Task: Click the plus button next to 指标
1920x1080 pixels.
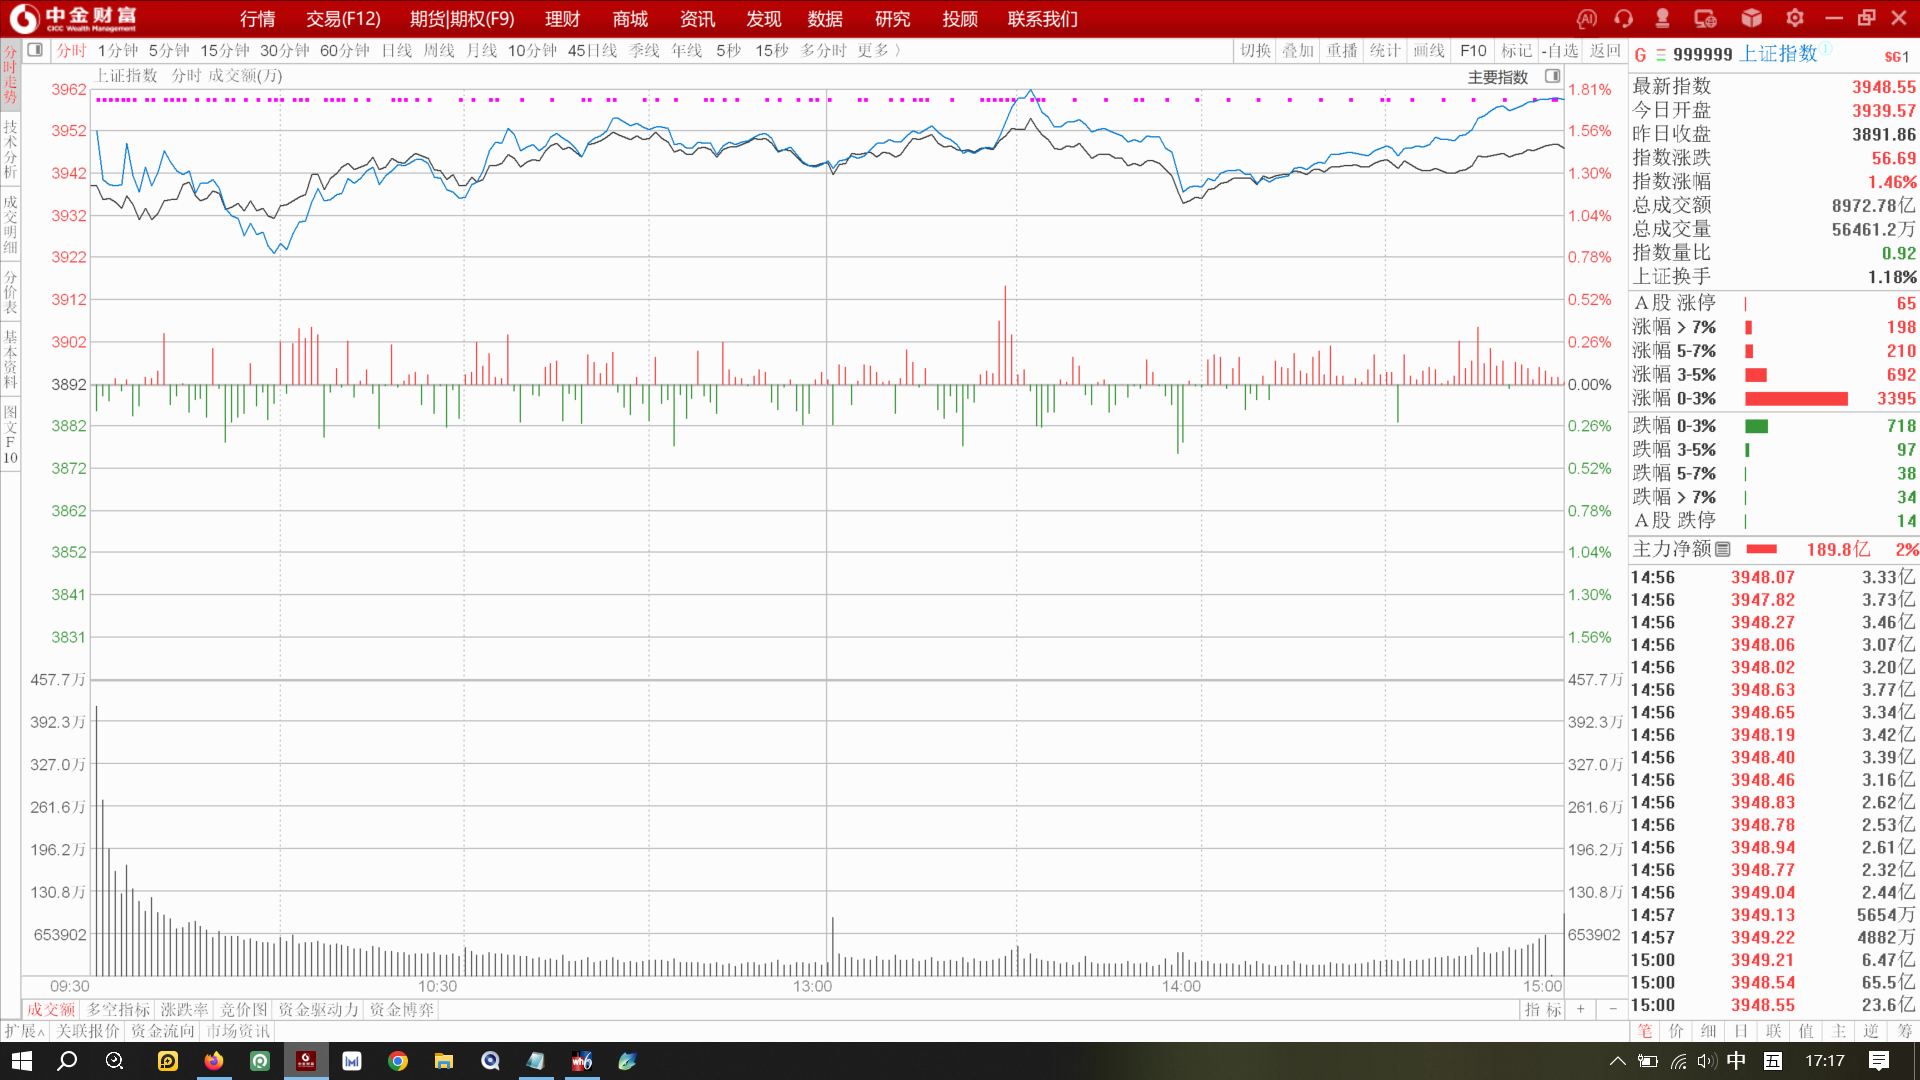Action: point(1580,1010)
